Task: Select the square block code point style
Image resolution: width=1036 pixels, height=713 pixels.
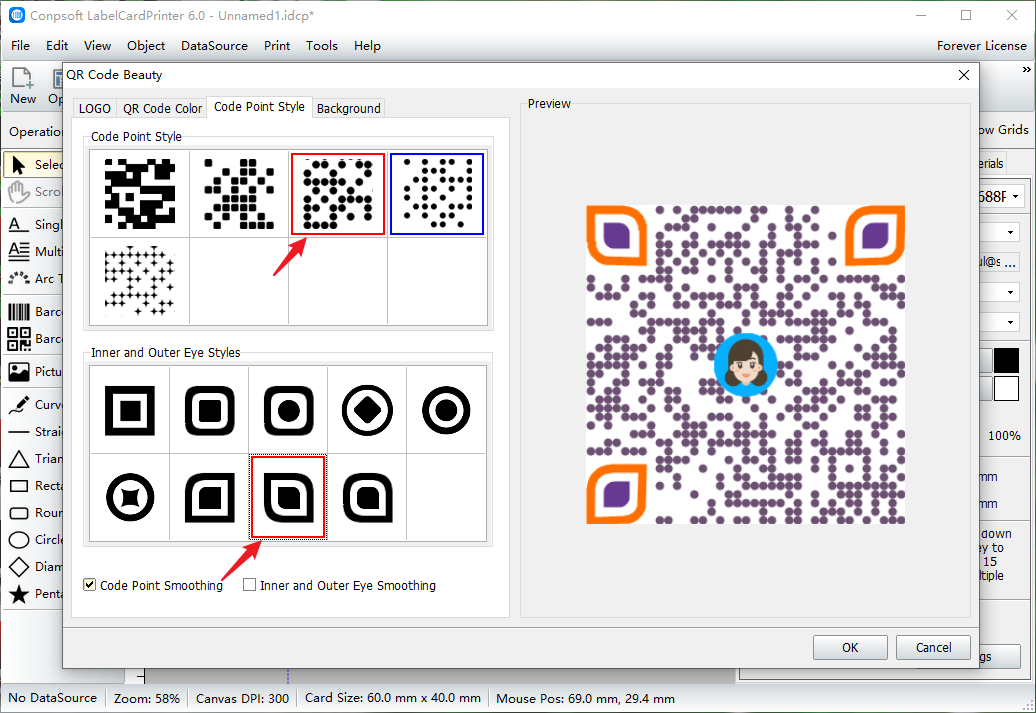Action: coord(139,194)
